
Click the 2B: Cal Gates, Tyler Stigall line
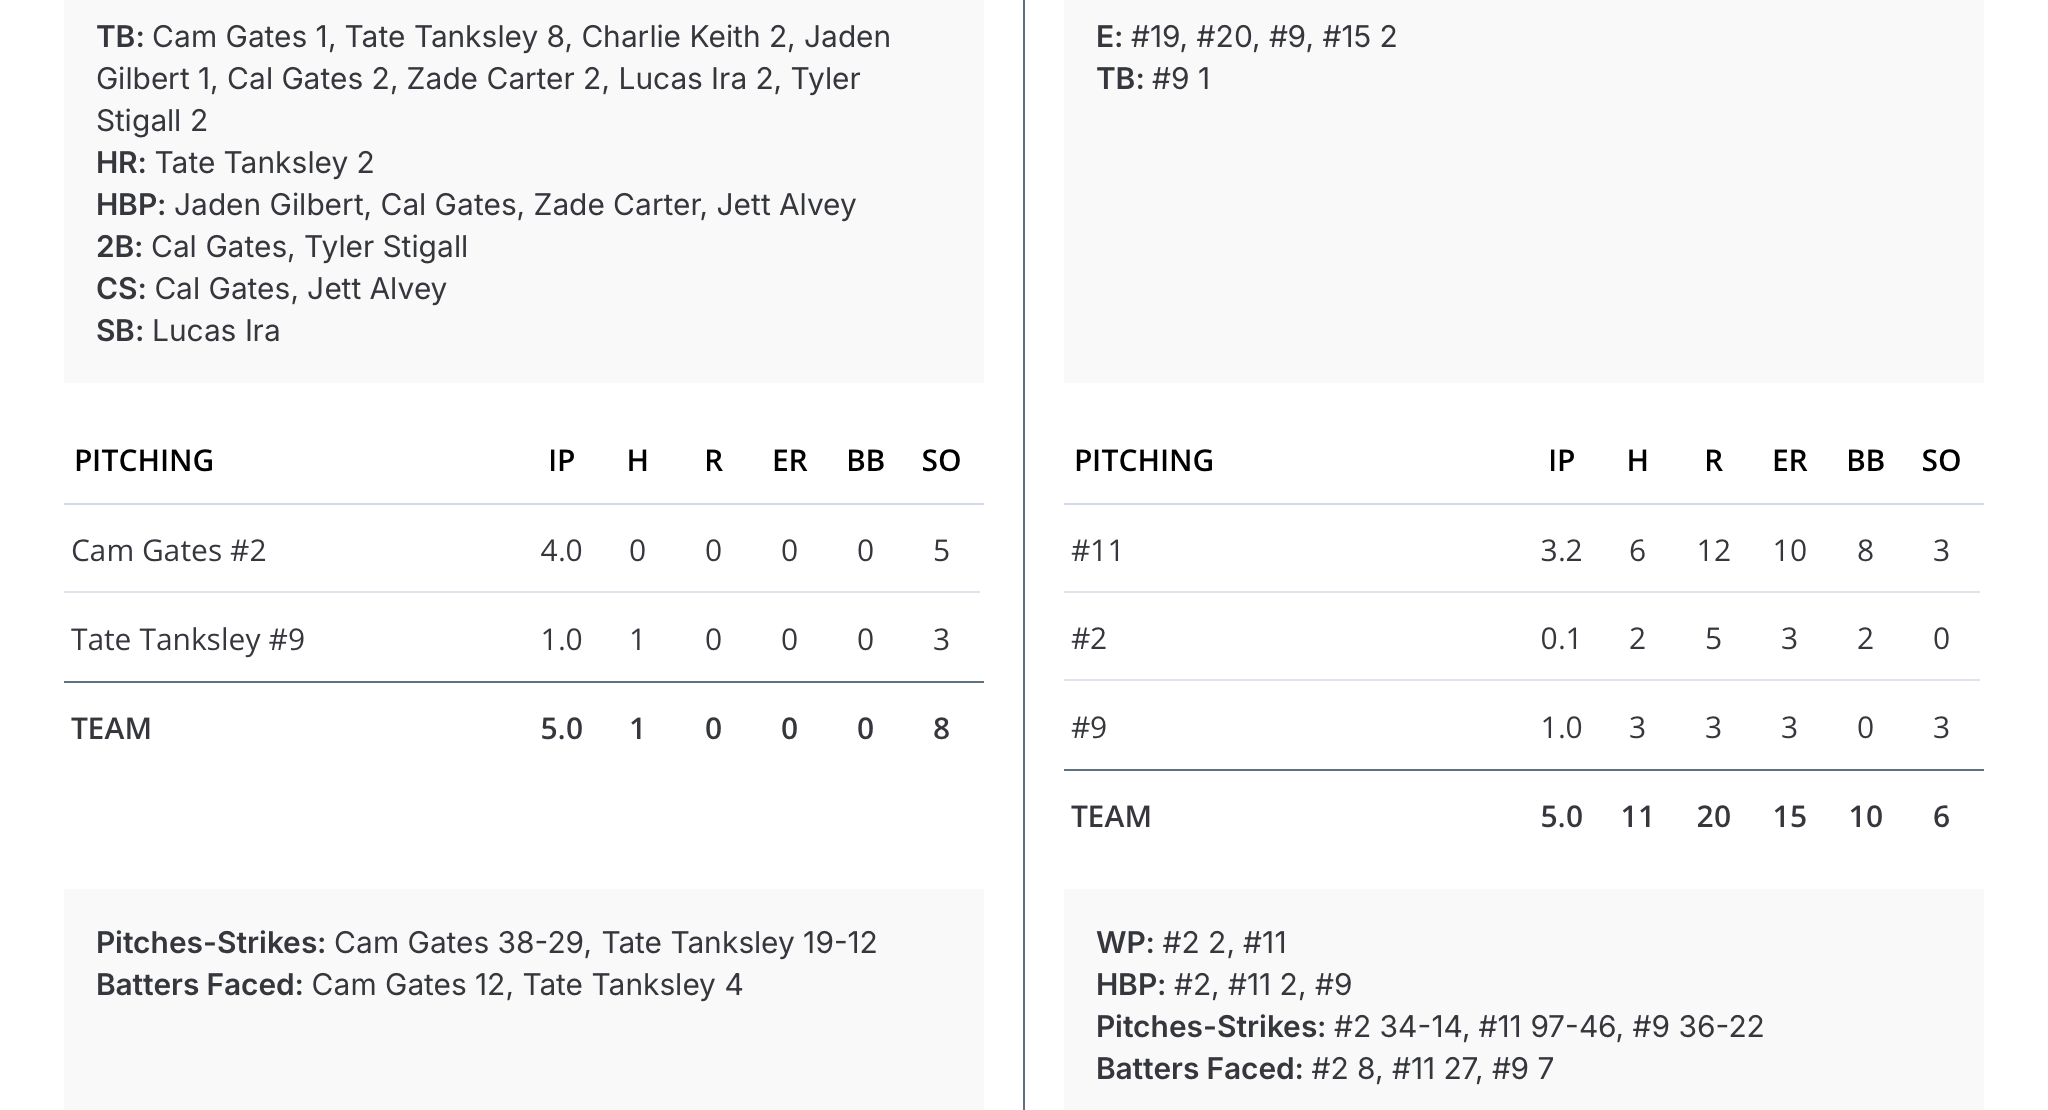click(x=282, y=246)
